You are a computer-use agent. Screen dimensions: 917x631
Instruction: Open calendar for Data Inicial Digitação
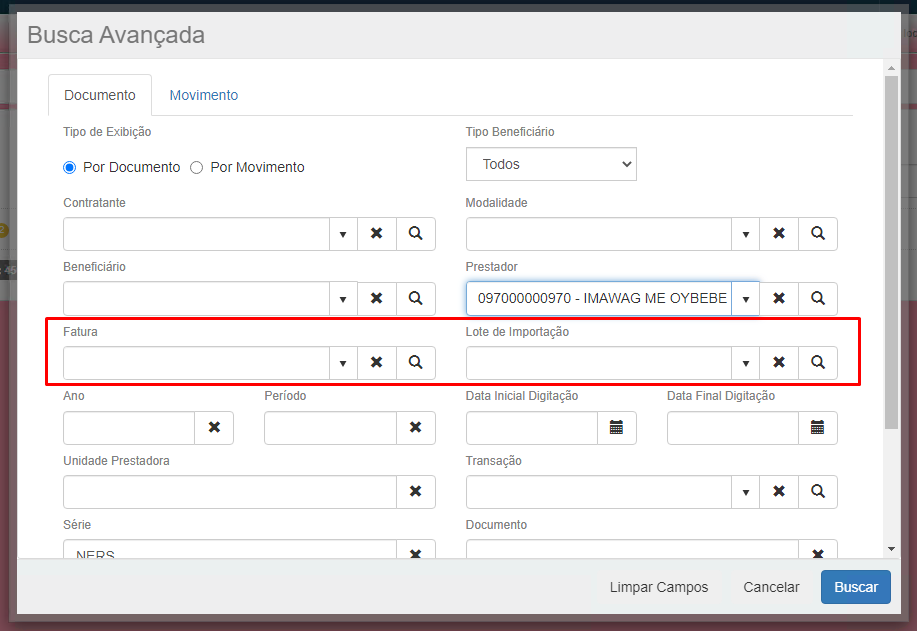click(616, 427)
